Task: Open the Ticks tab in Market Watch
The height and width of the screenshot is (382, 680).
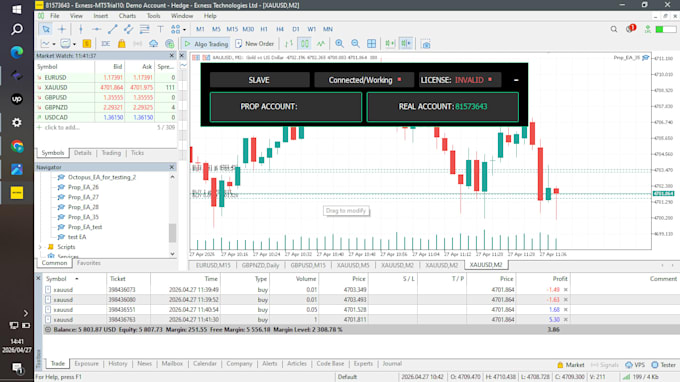Action: pos(137,153)
